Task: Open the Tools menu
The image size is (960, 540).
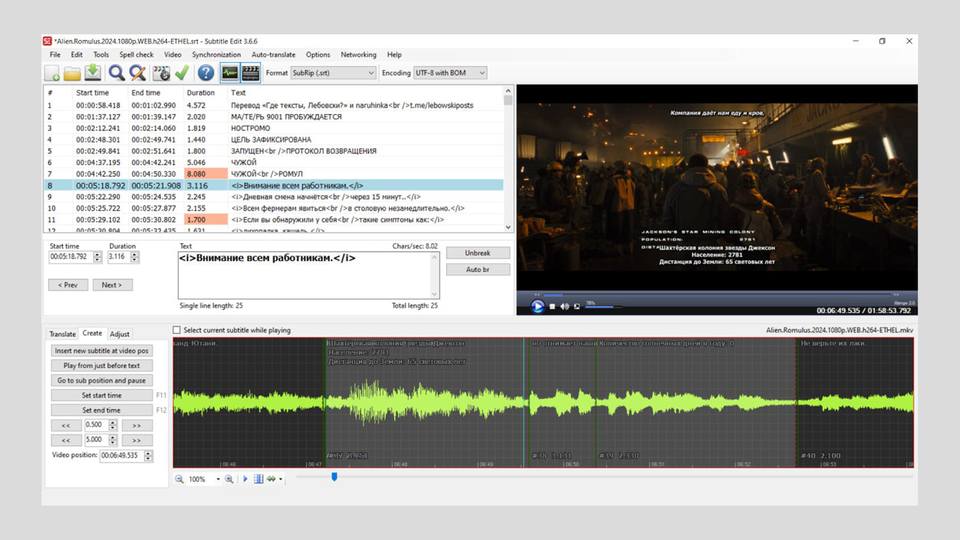Action: click(101, 54)
